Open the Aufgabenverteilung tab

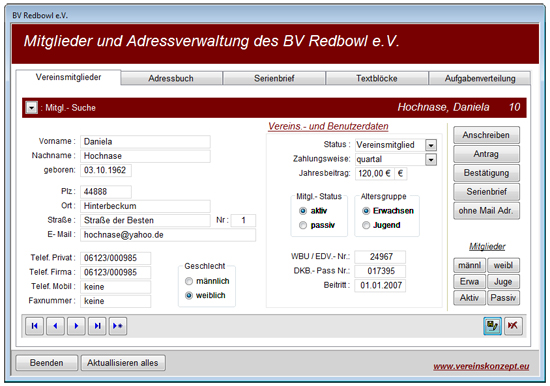[x=480, y=78]
